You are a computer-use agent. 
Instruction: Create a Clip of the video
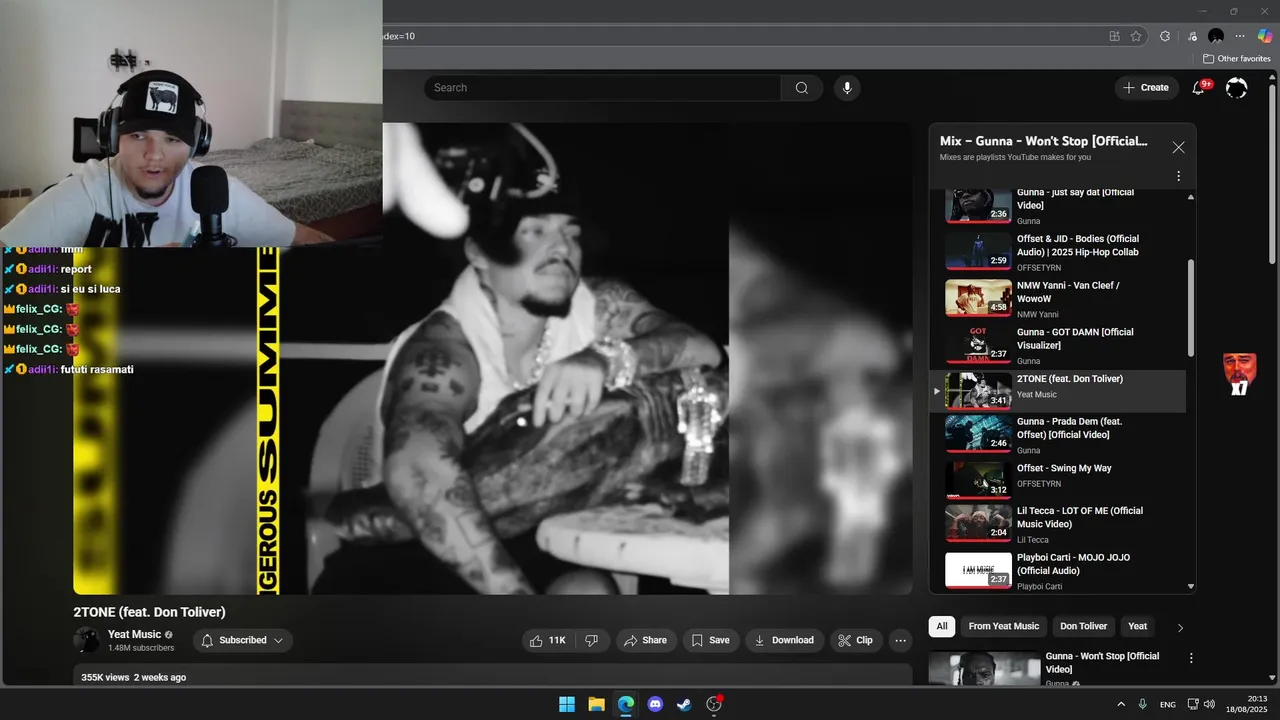tap(856, 640)
